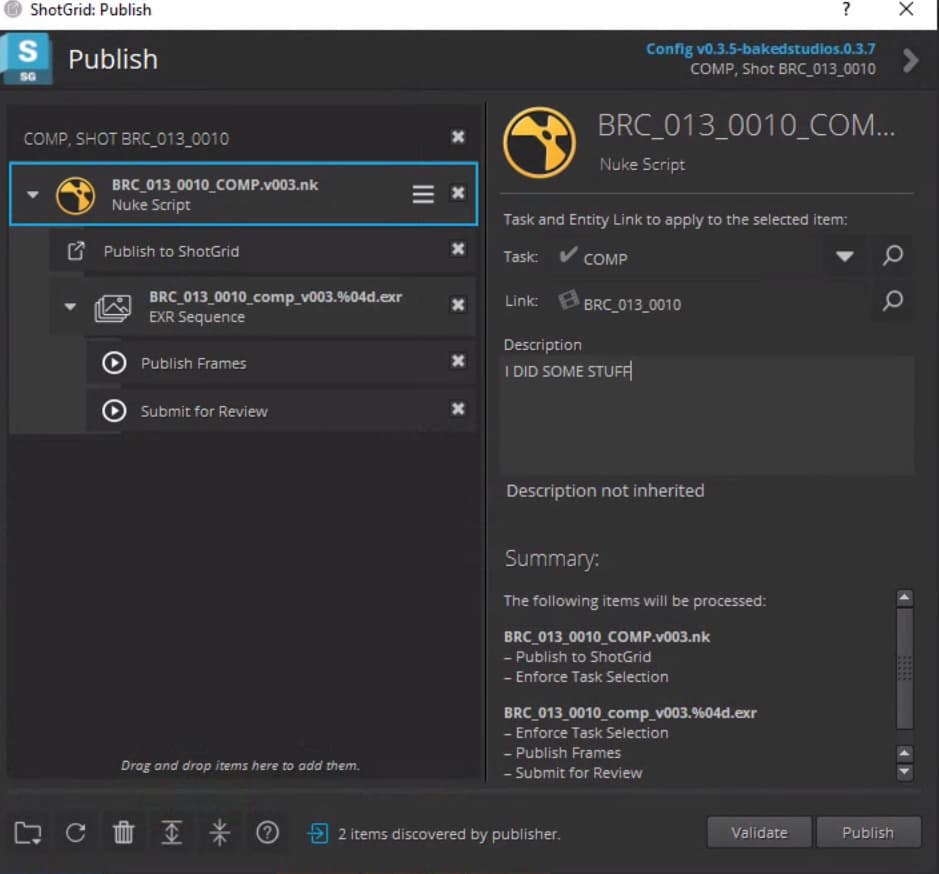The height and width of the screenshot is (874, 939).
Task: Collapse the BRC_013_0010_COMP.v003.nk tree item
Action: (x=33, y=195)
